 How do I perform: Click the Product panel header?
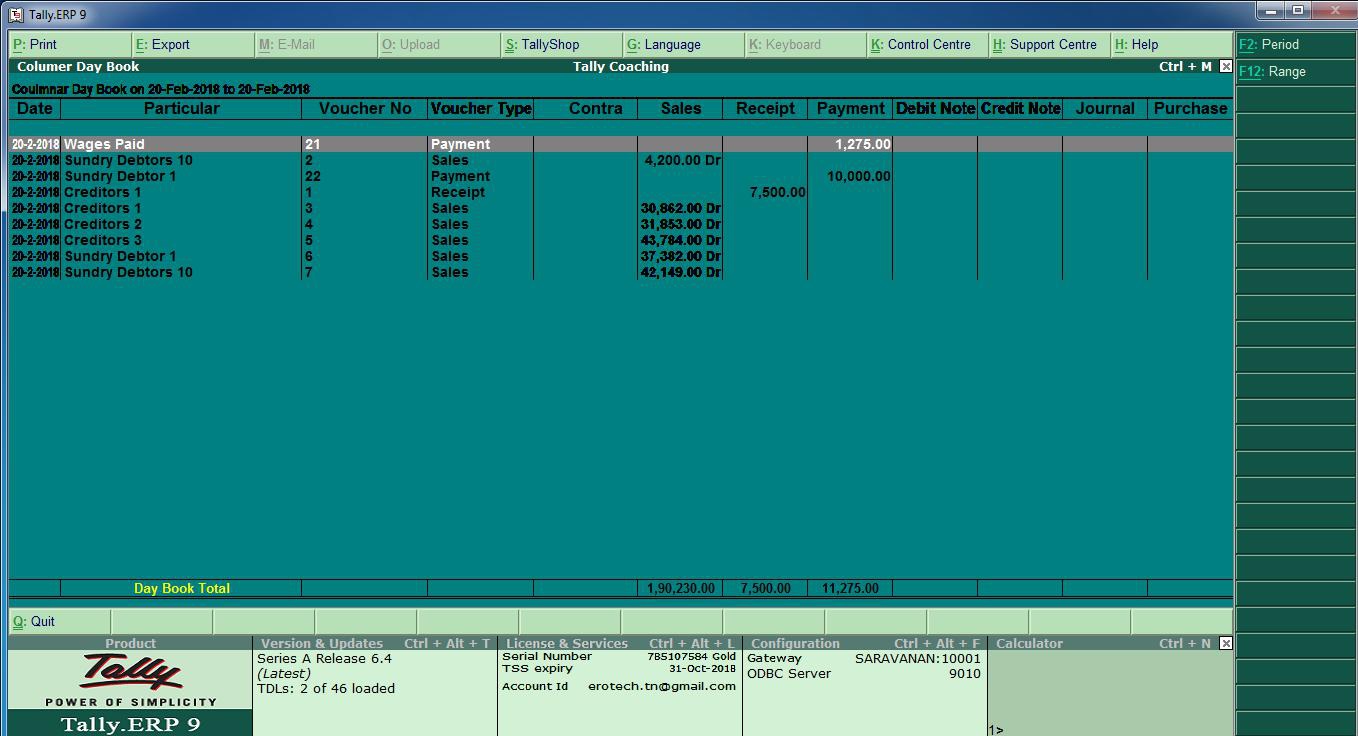130,643
